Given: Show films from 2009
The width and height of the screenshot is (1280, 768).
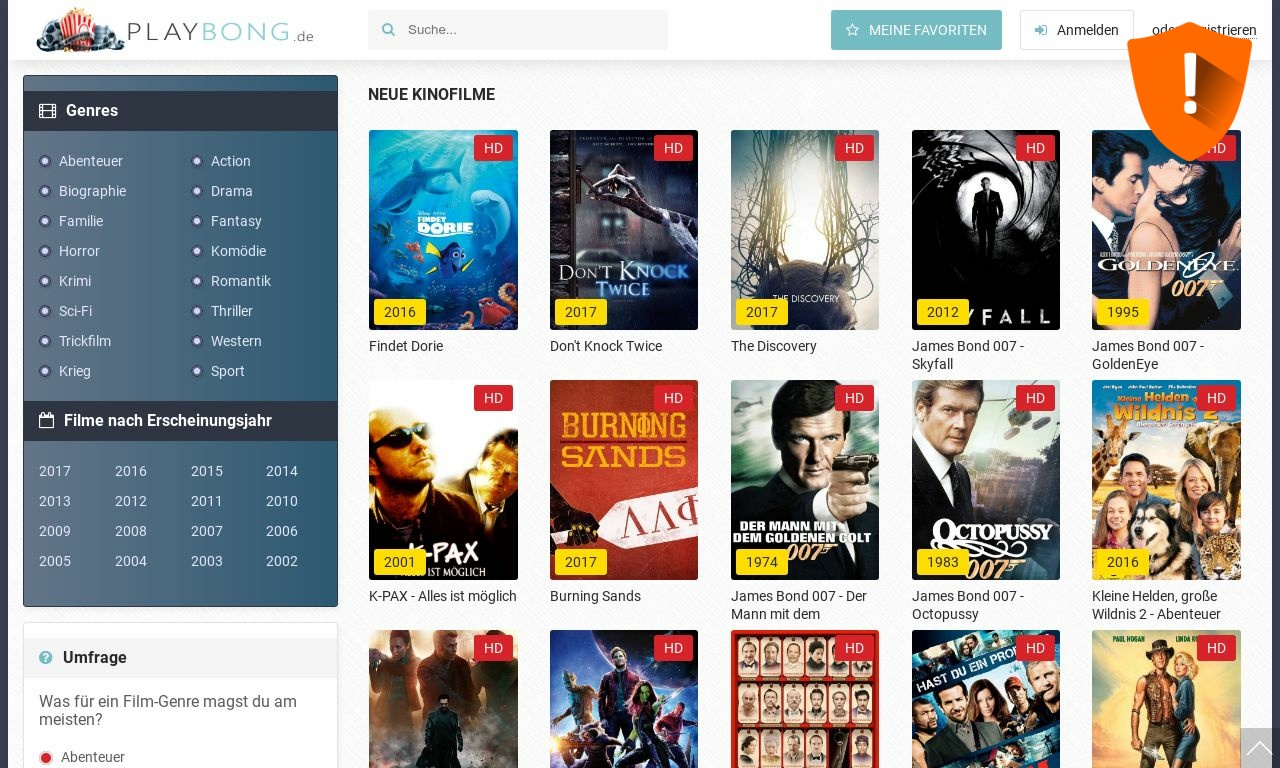Looking at the screenshot, I should (55, 531).
